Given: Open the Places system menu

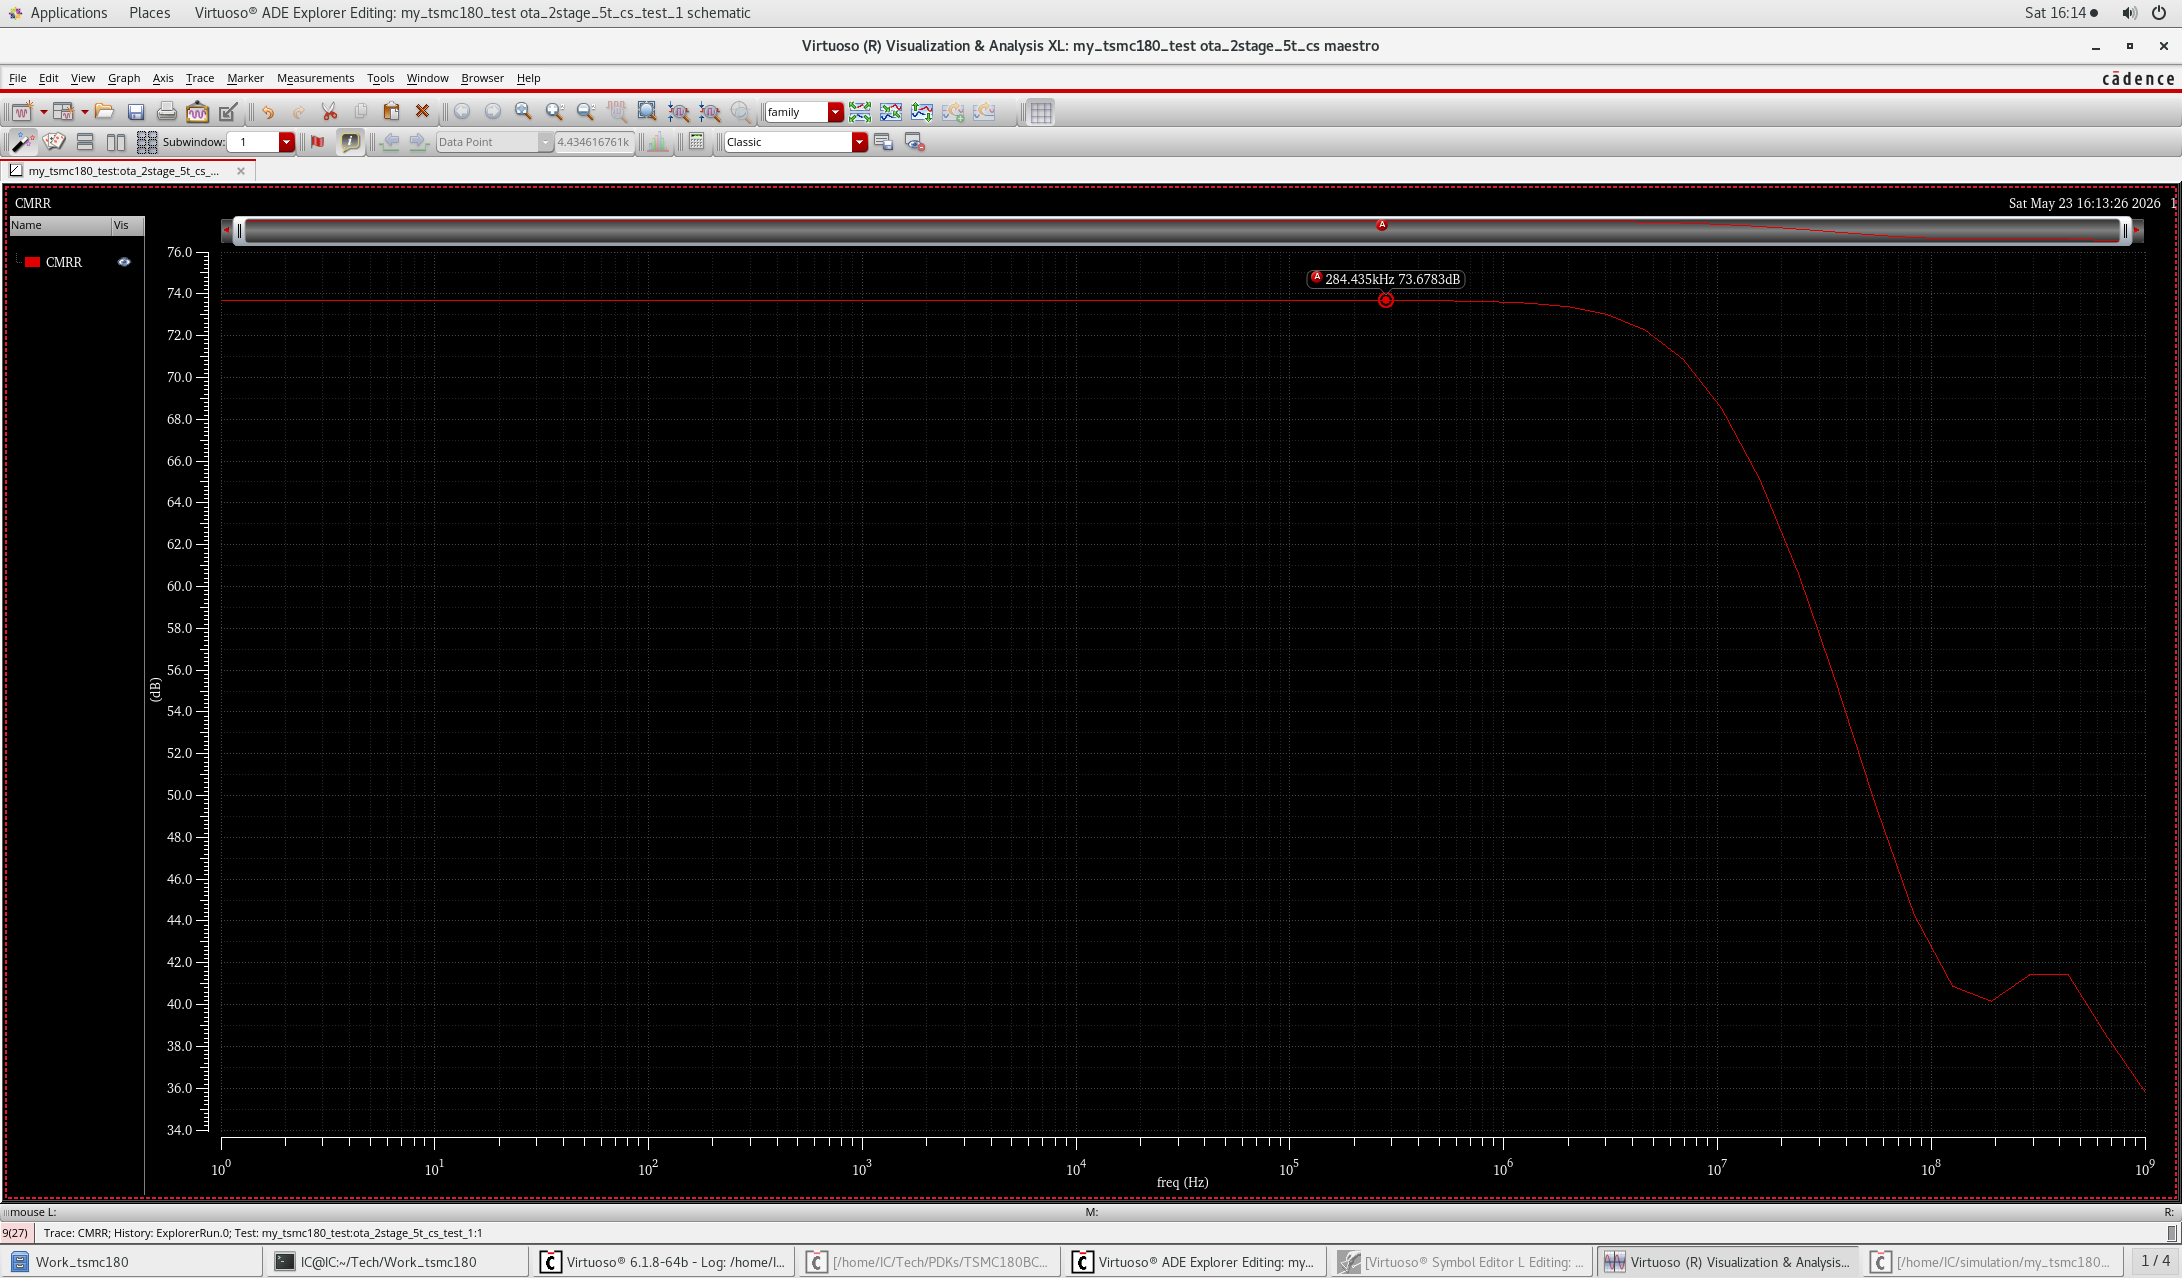Looking at the screenshot, I should click(149, 13).
